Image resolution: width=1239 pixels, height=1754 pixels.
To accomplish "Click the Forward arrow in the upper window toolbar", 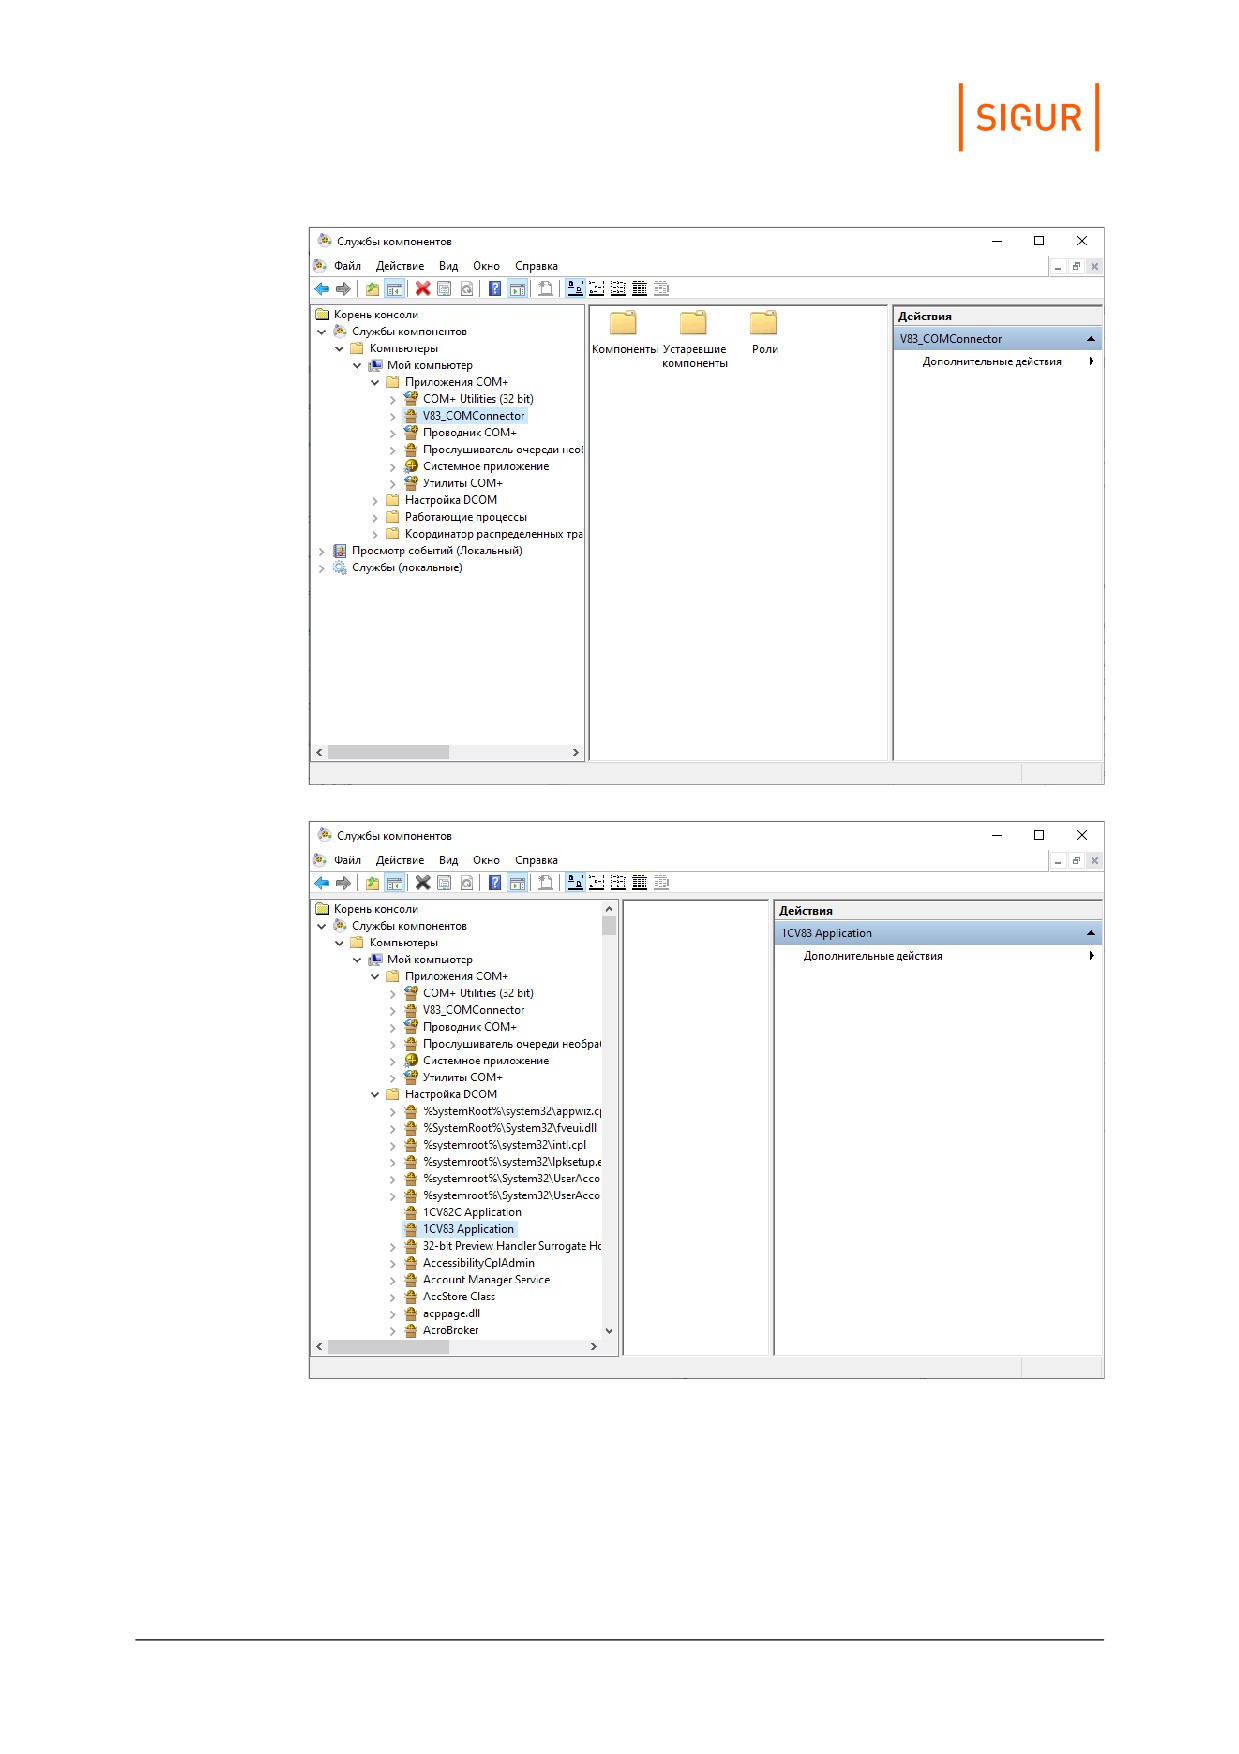I will (x=343, y=289).
